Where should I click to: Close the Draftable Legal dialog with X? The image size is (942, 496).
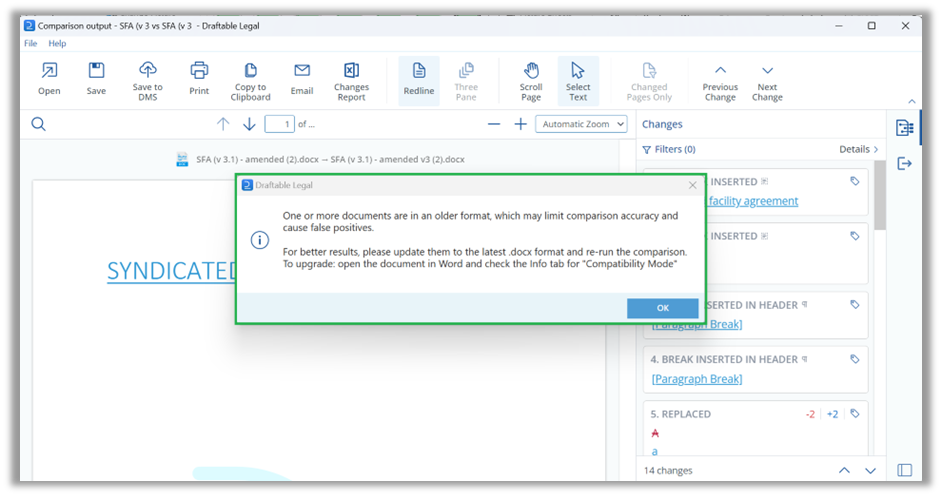693,186
